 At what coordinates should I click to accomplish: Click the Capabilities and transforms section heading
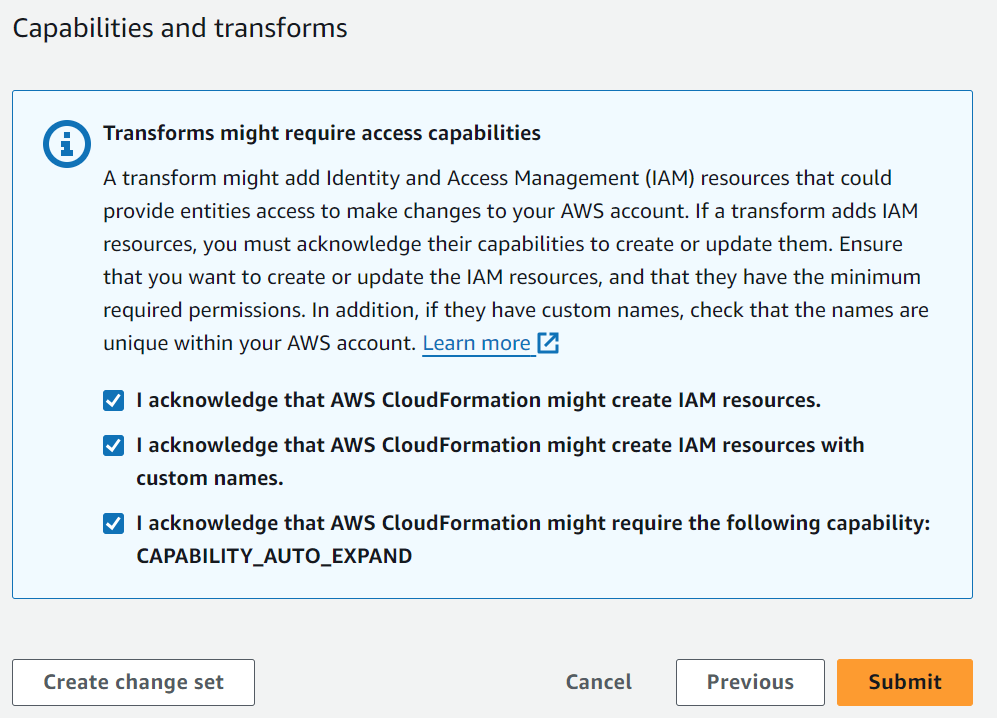(x=180, y=28)
